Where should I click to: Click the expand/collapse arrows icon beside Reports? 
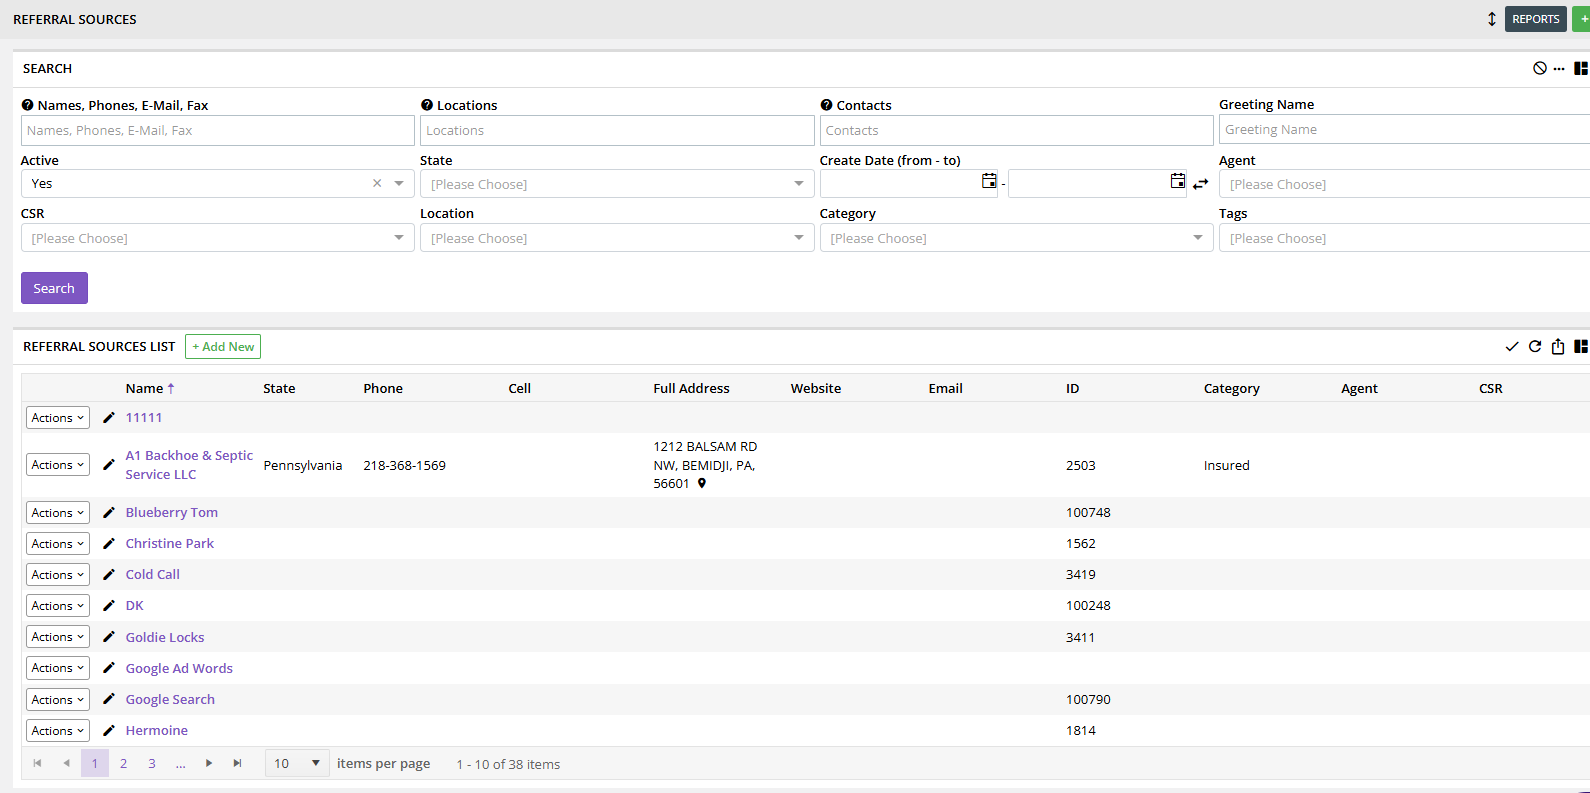pos(1492,19)
